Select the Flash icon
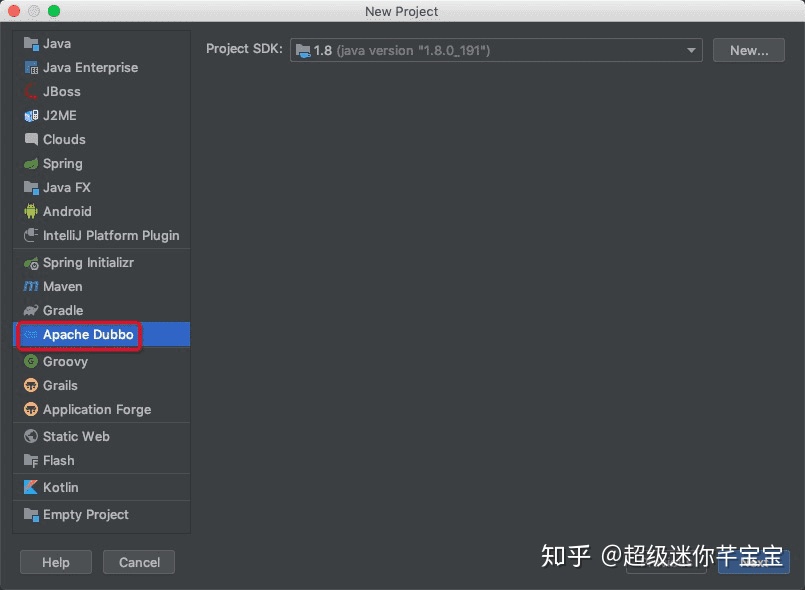The image size is (805, 590). 31,461
